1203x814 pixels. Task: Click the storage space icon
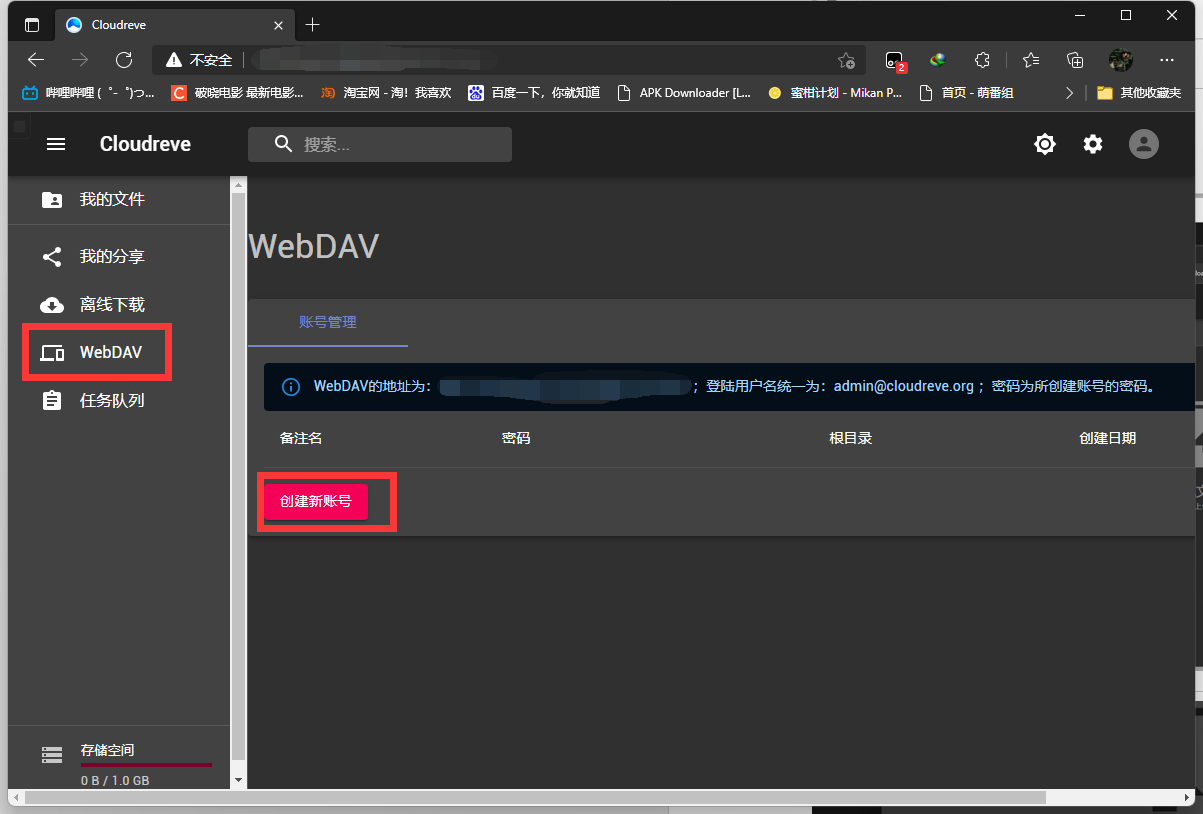click(51, 753)
